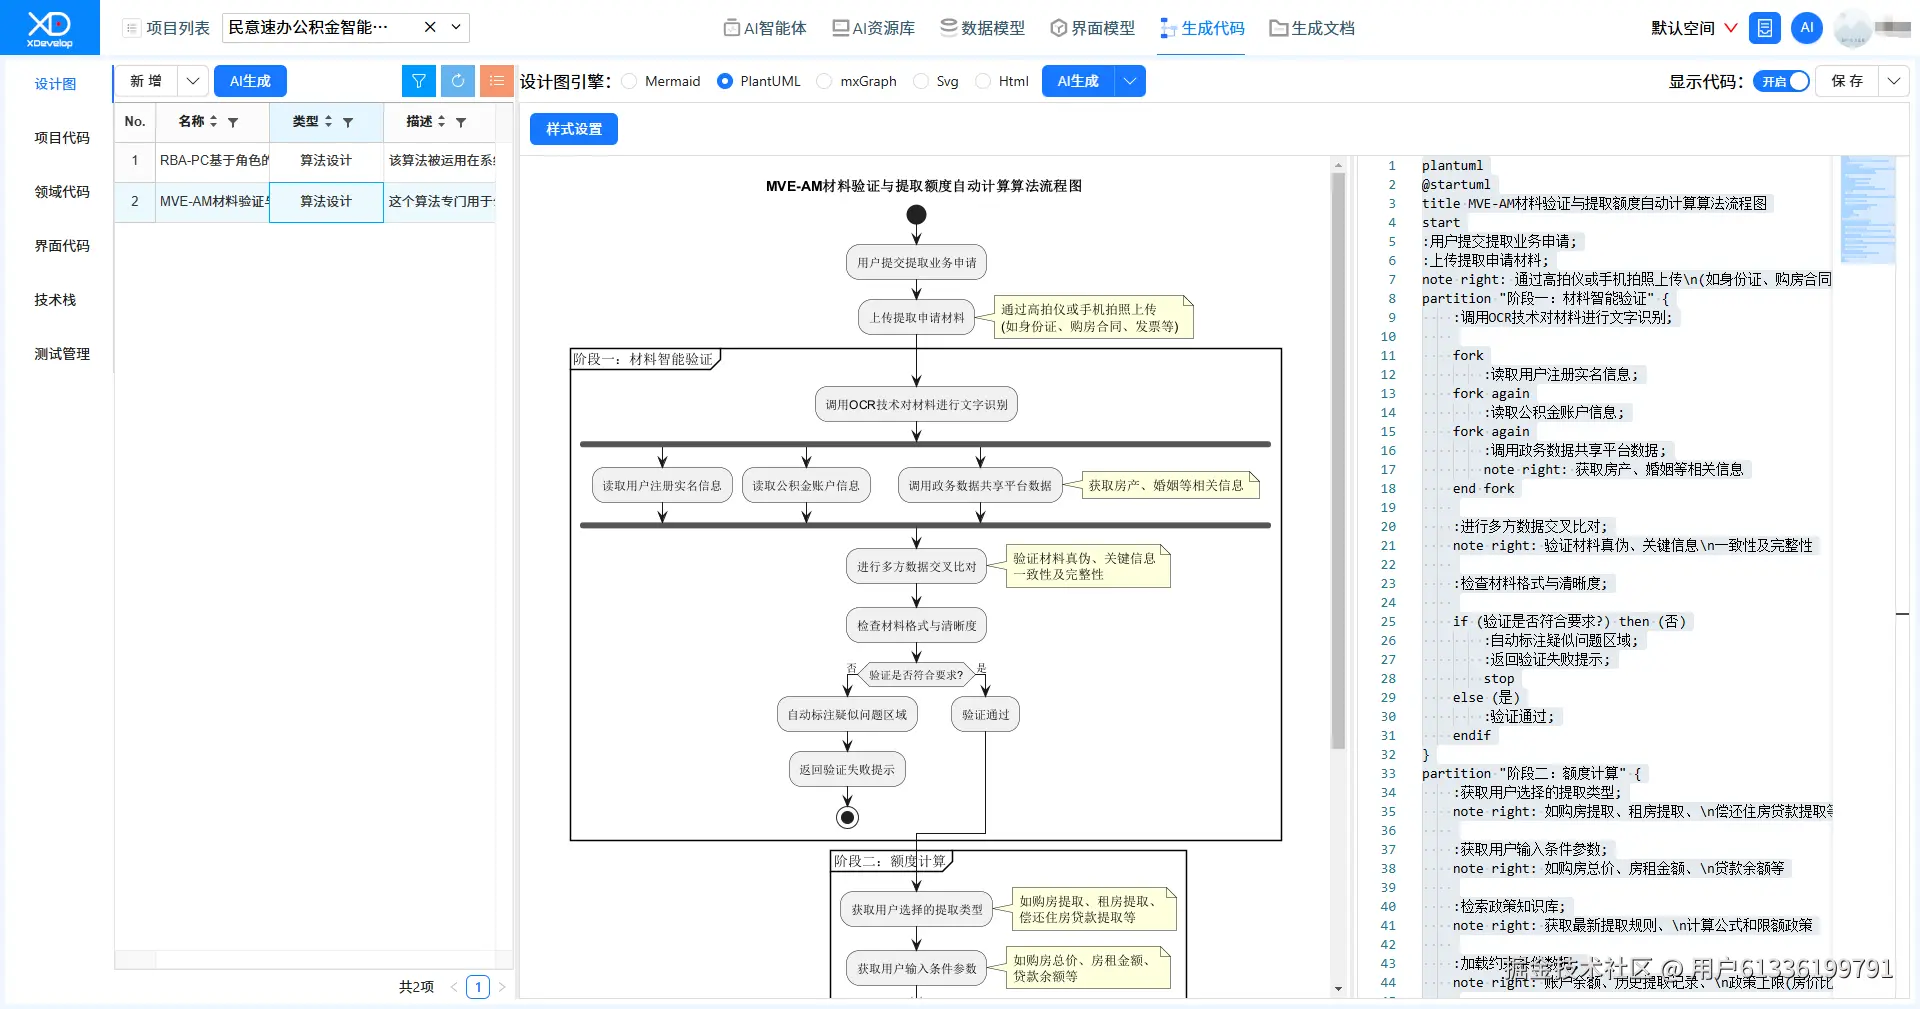Image resolution: width=1920 pixels, height=1009 pixels.
Task: Select the mxGraph engine option
Action: (824, 81)
